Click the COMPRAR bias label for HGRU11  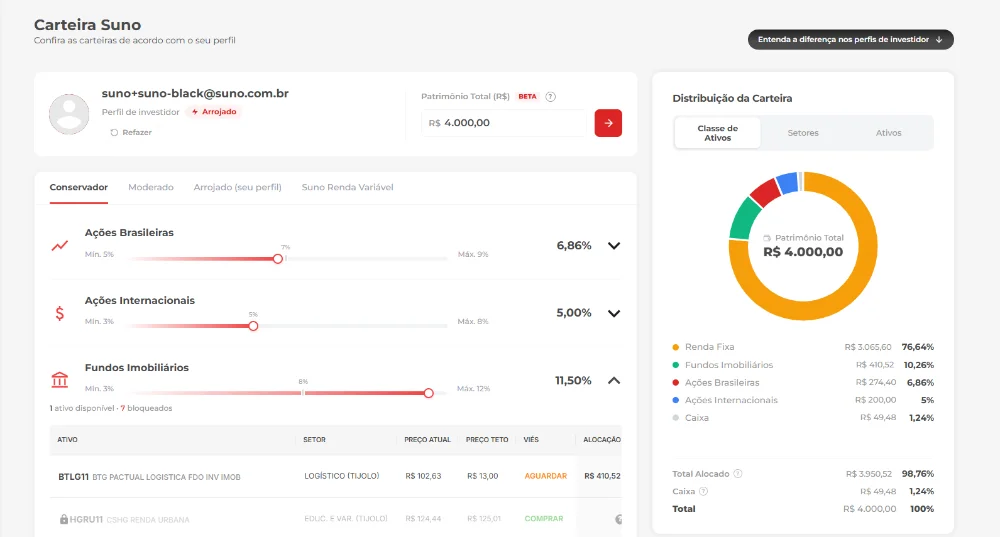click(543, 519)
